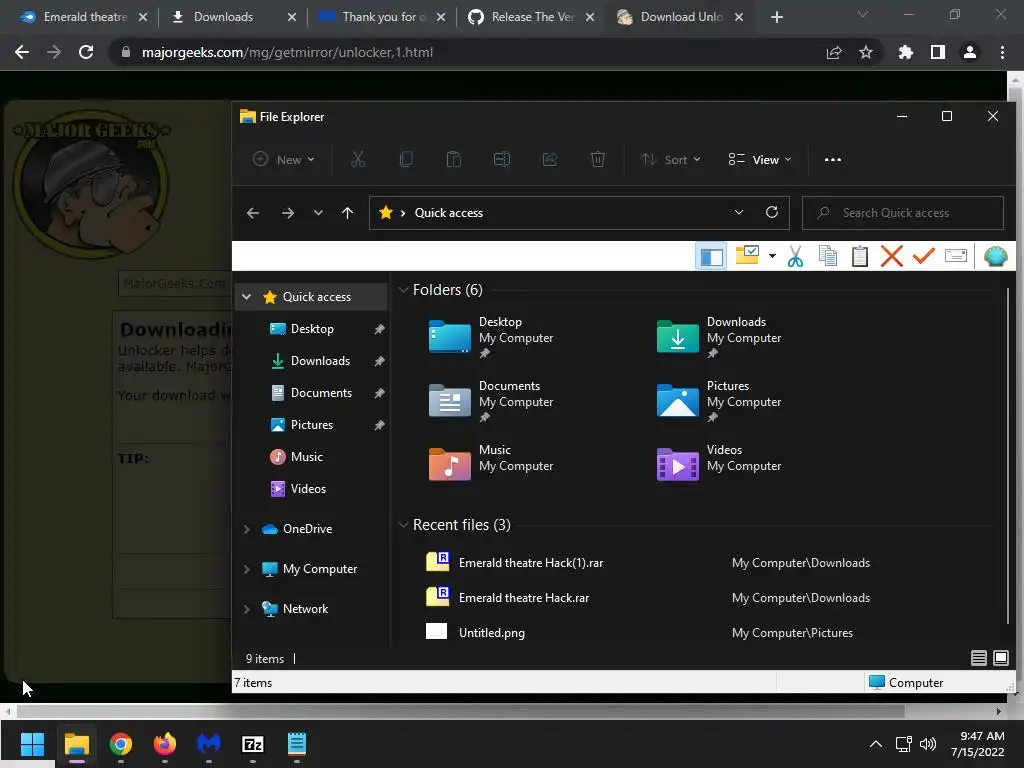
Task: Expand the OneDrive tree node
Action: coord(246,529)
